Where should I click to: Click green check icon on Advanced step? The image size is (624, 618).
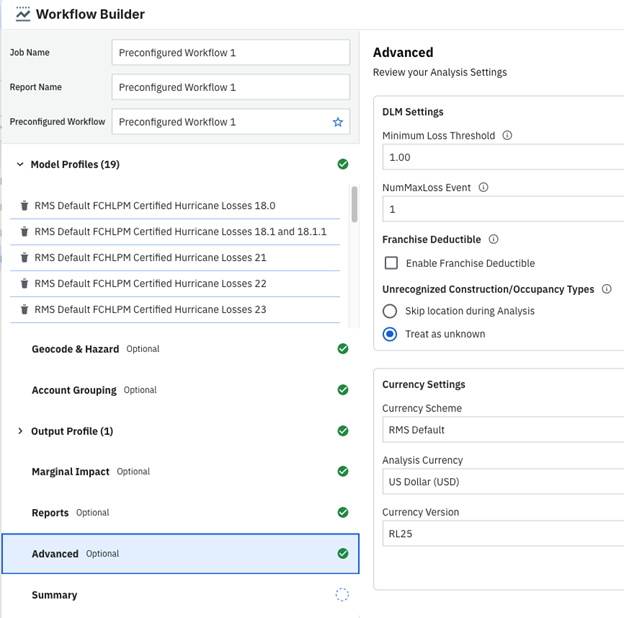pos(343,553)
